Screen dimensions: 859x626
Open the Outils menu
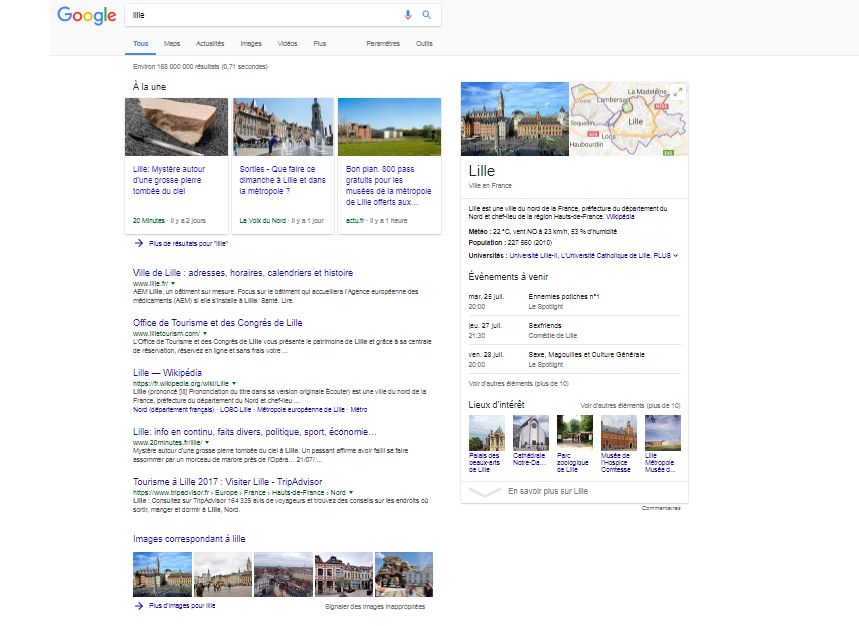[x=424, y=43]
